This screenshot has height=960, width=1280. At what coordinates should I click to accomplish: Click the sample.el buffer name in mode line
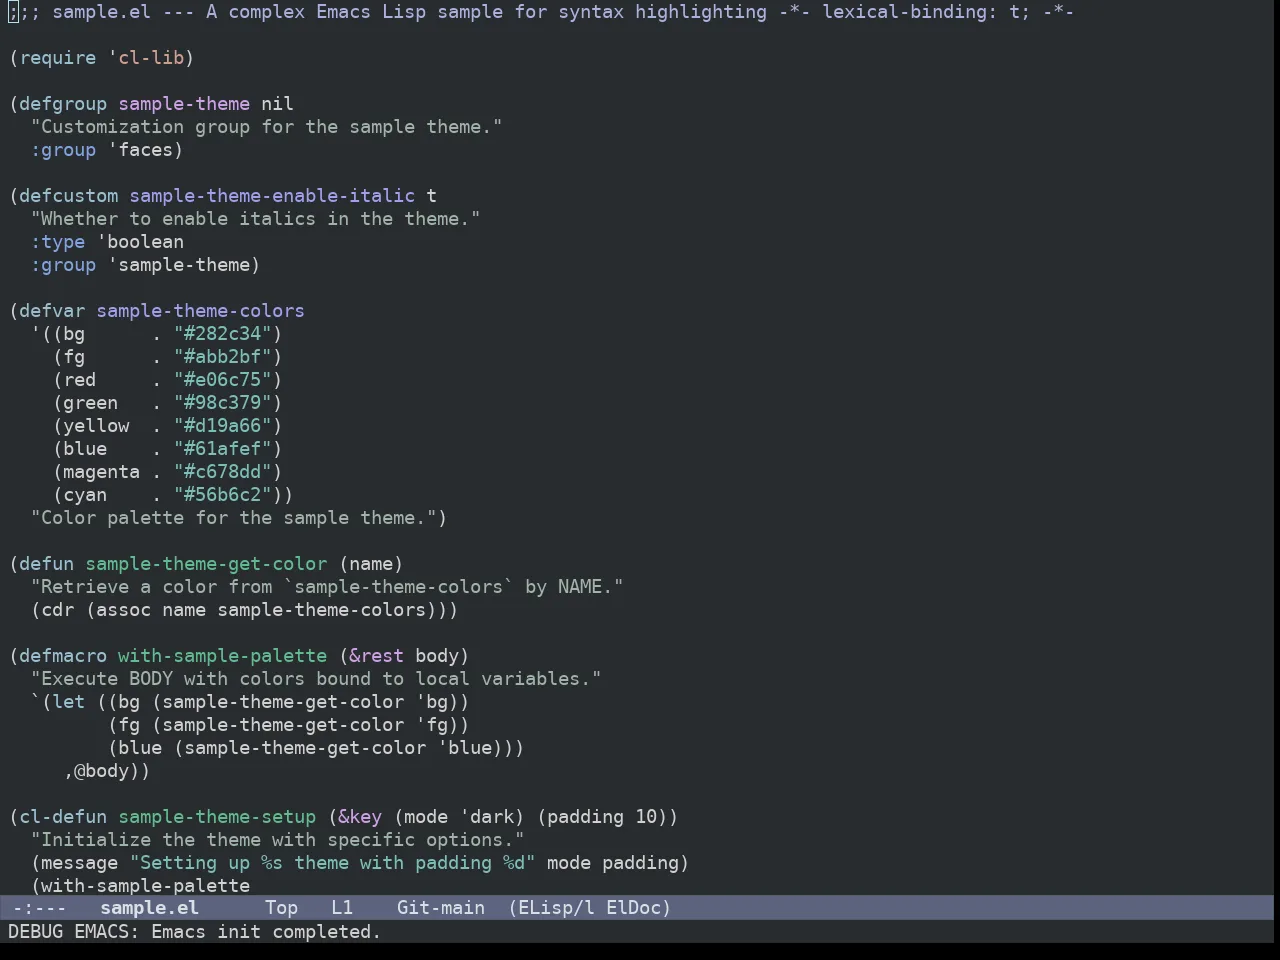[x=149, y=908]
